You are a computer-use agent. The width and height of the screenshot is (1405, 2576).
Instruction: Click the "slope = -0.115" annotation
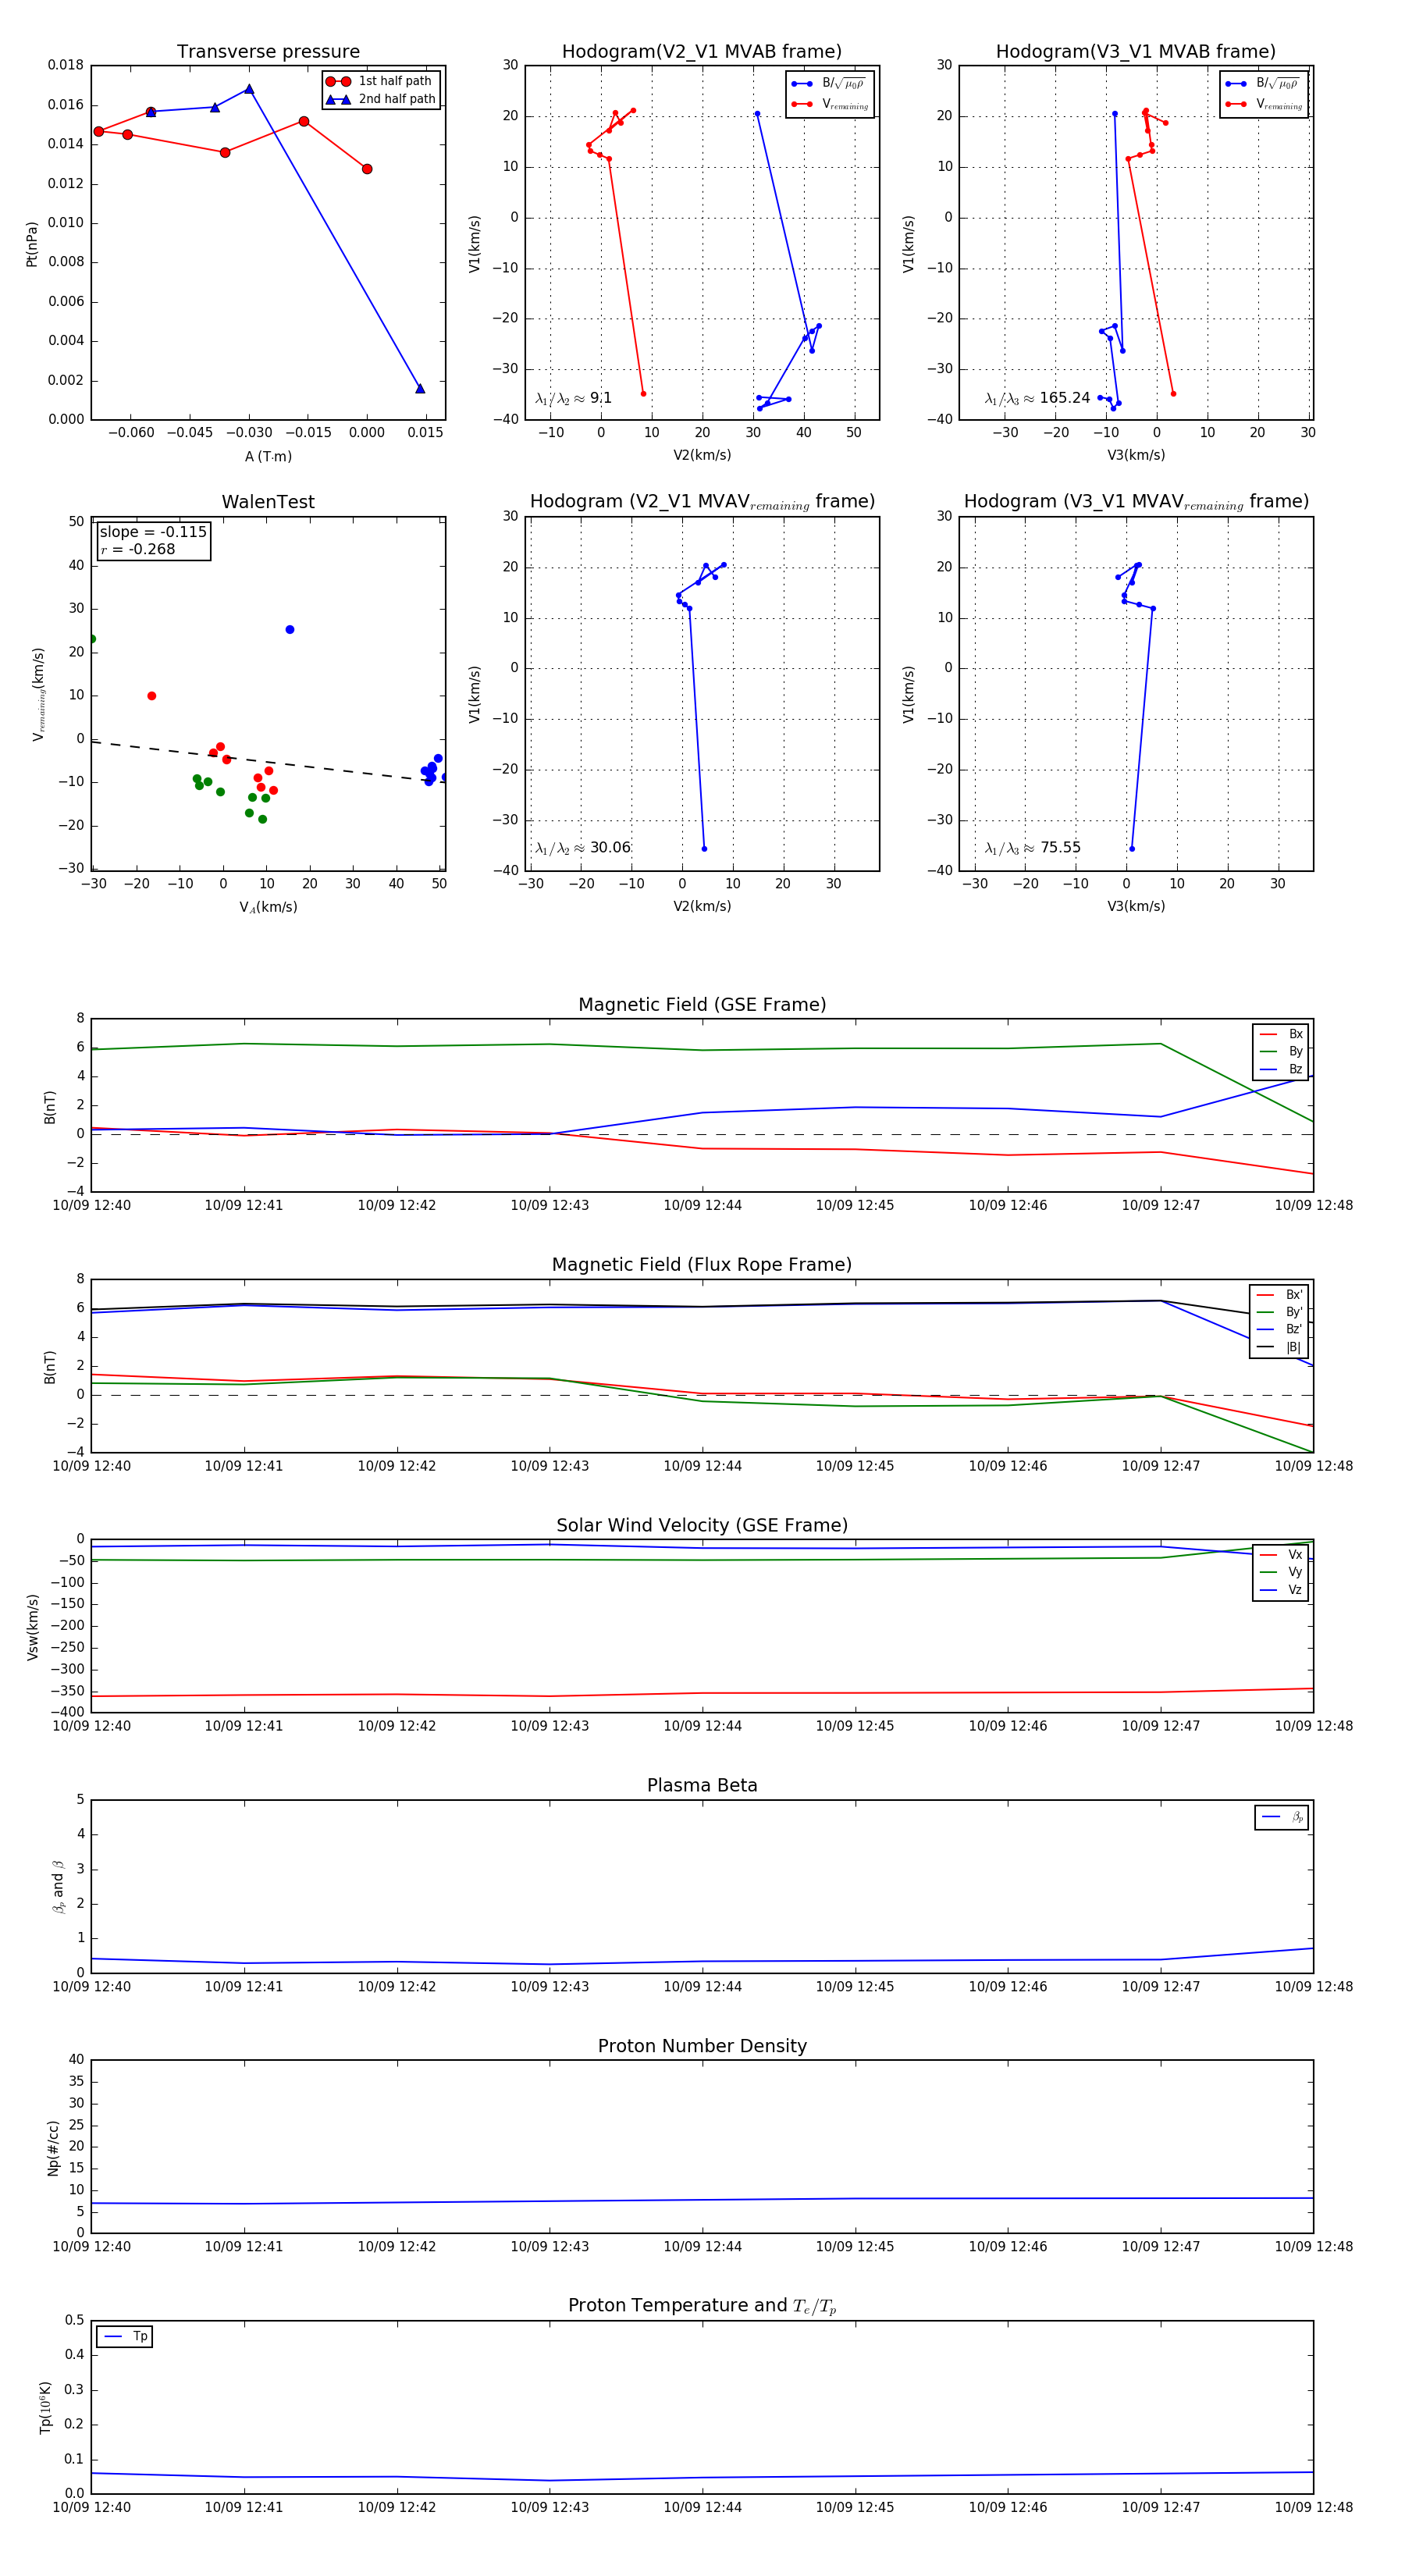point(153,532)
